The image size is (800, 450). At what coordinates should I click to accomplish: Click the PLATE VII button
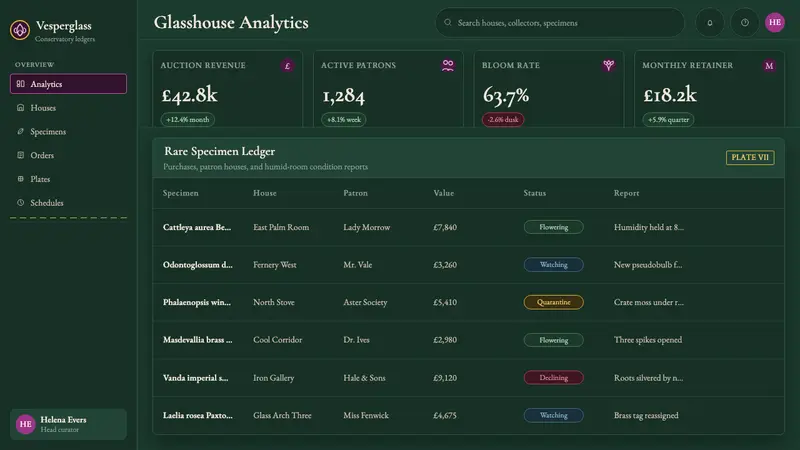tap(750, 157)
